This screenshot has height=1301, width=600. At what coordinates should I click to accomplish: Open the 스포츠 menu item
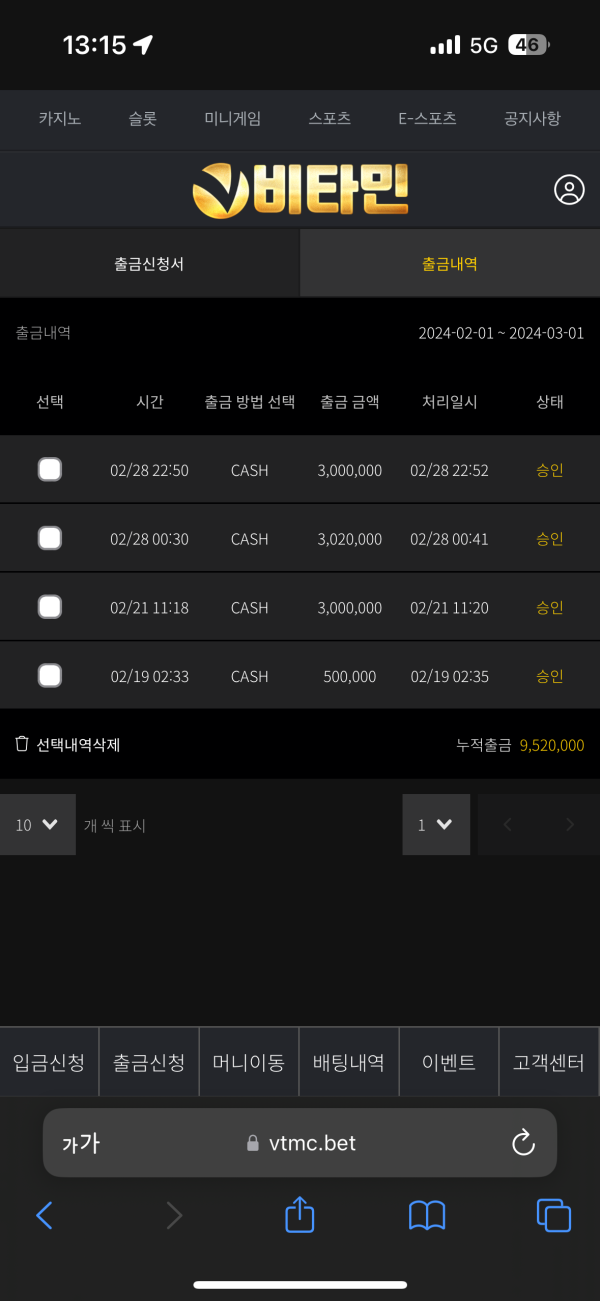(x=330, y=118)
